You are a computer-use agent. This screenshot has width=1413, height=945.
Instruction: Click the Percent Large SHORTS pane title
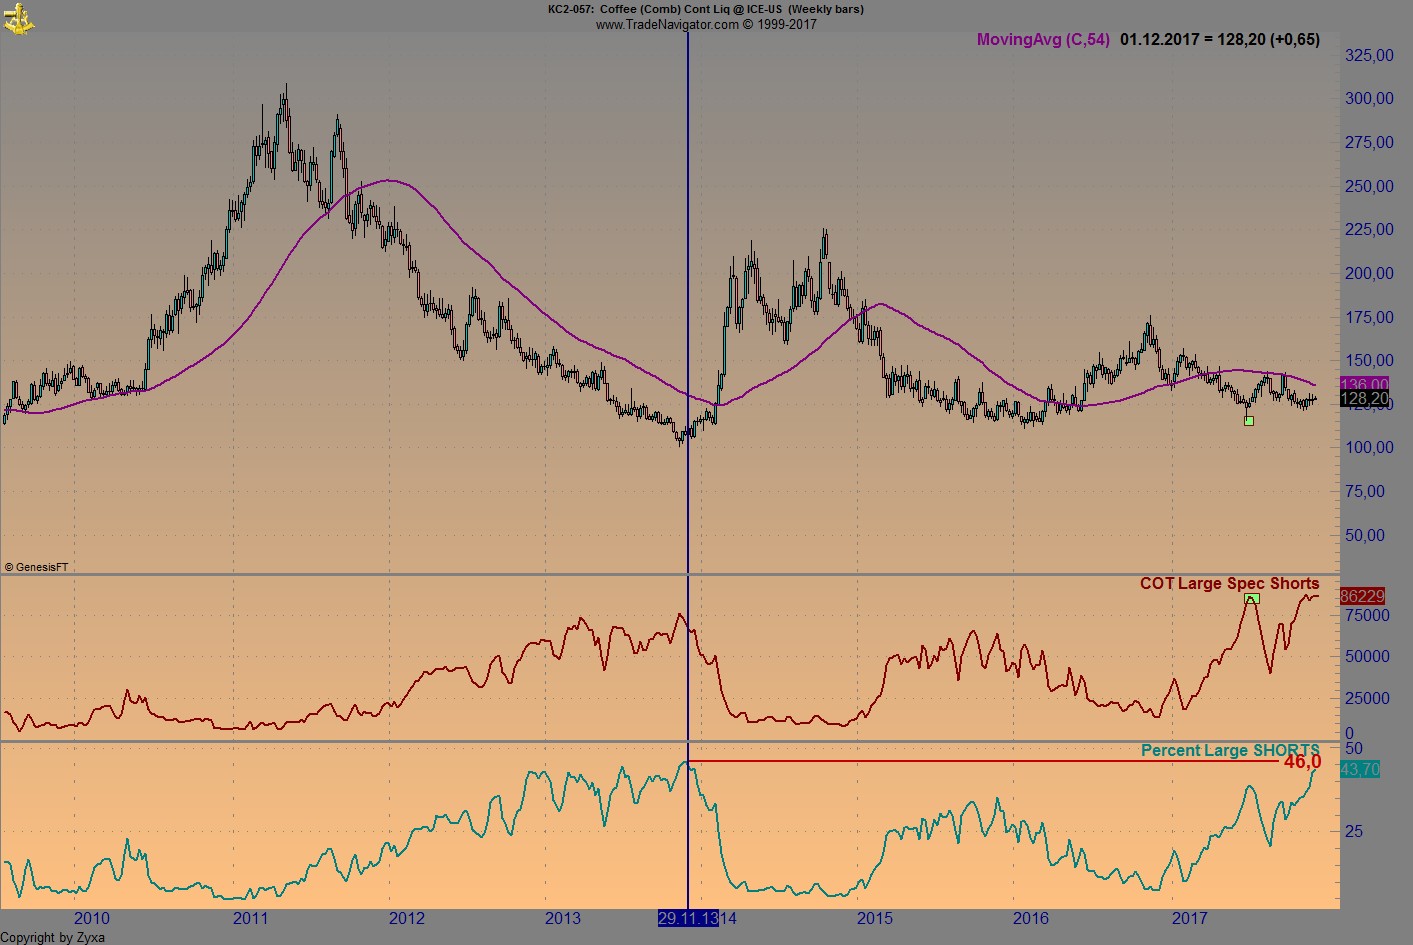tap(1231, 750)
